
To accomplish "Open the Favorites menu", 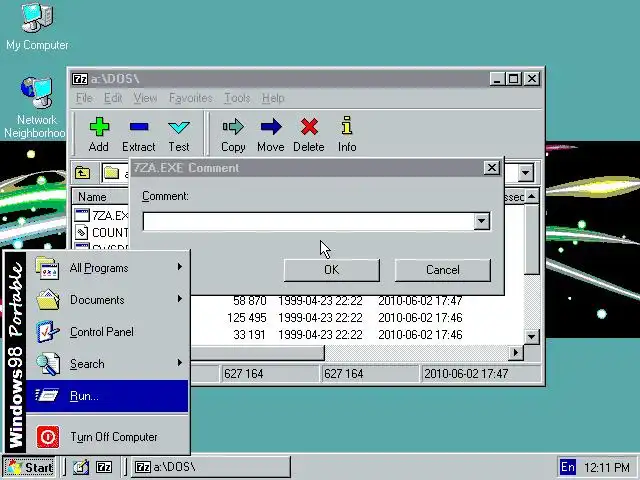I will (x=191, y=98).
